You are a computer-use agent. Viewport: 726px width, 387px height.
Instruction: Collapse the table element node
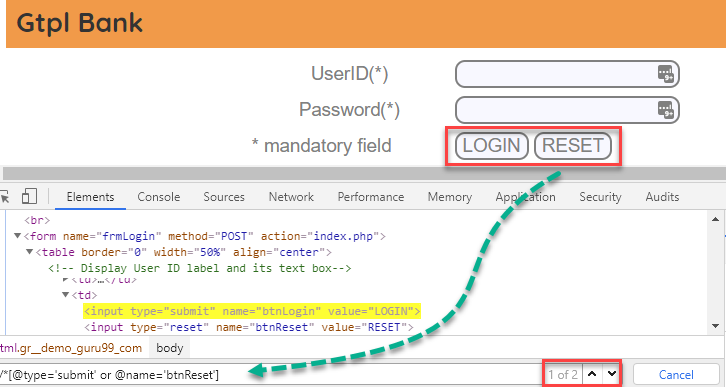(x=29, y=252)
